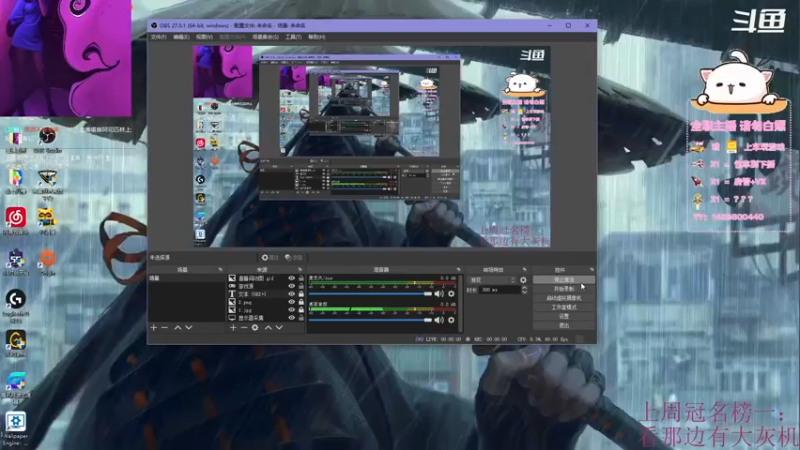Open the scene transition properties gear

[x=523, y=280]
